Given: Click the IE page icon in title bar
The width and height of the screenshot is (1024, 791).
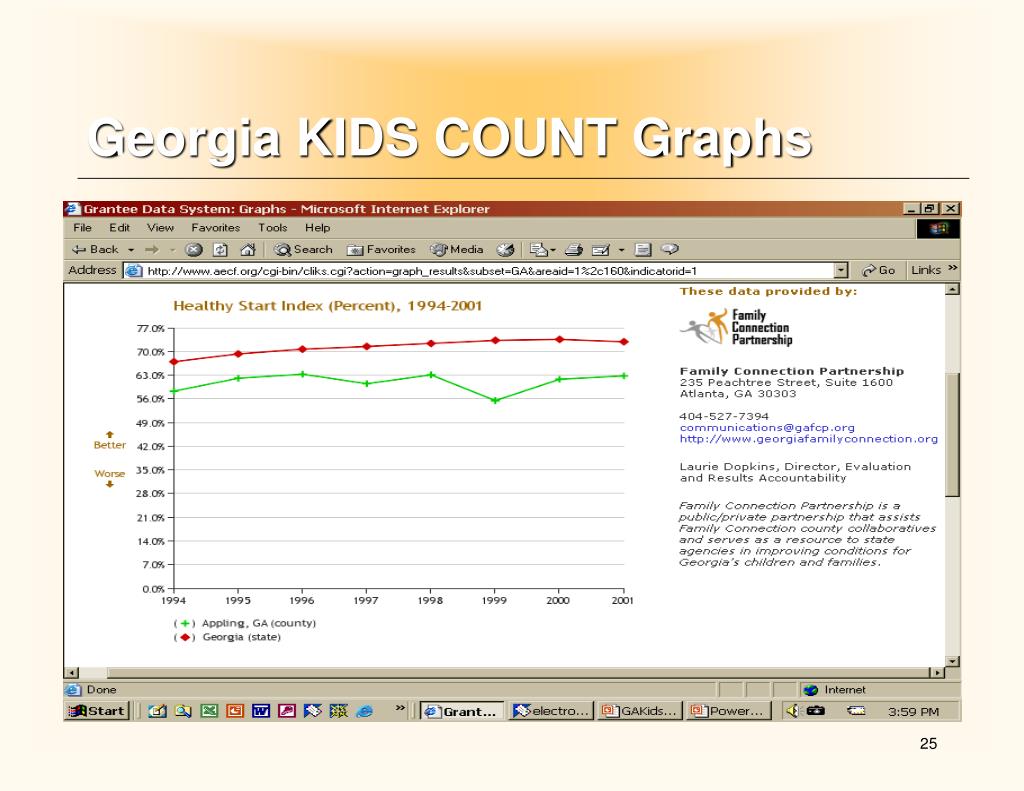Looking at the screenshot, I should point(73,209).
